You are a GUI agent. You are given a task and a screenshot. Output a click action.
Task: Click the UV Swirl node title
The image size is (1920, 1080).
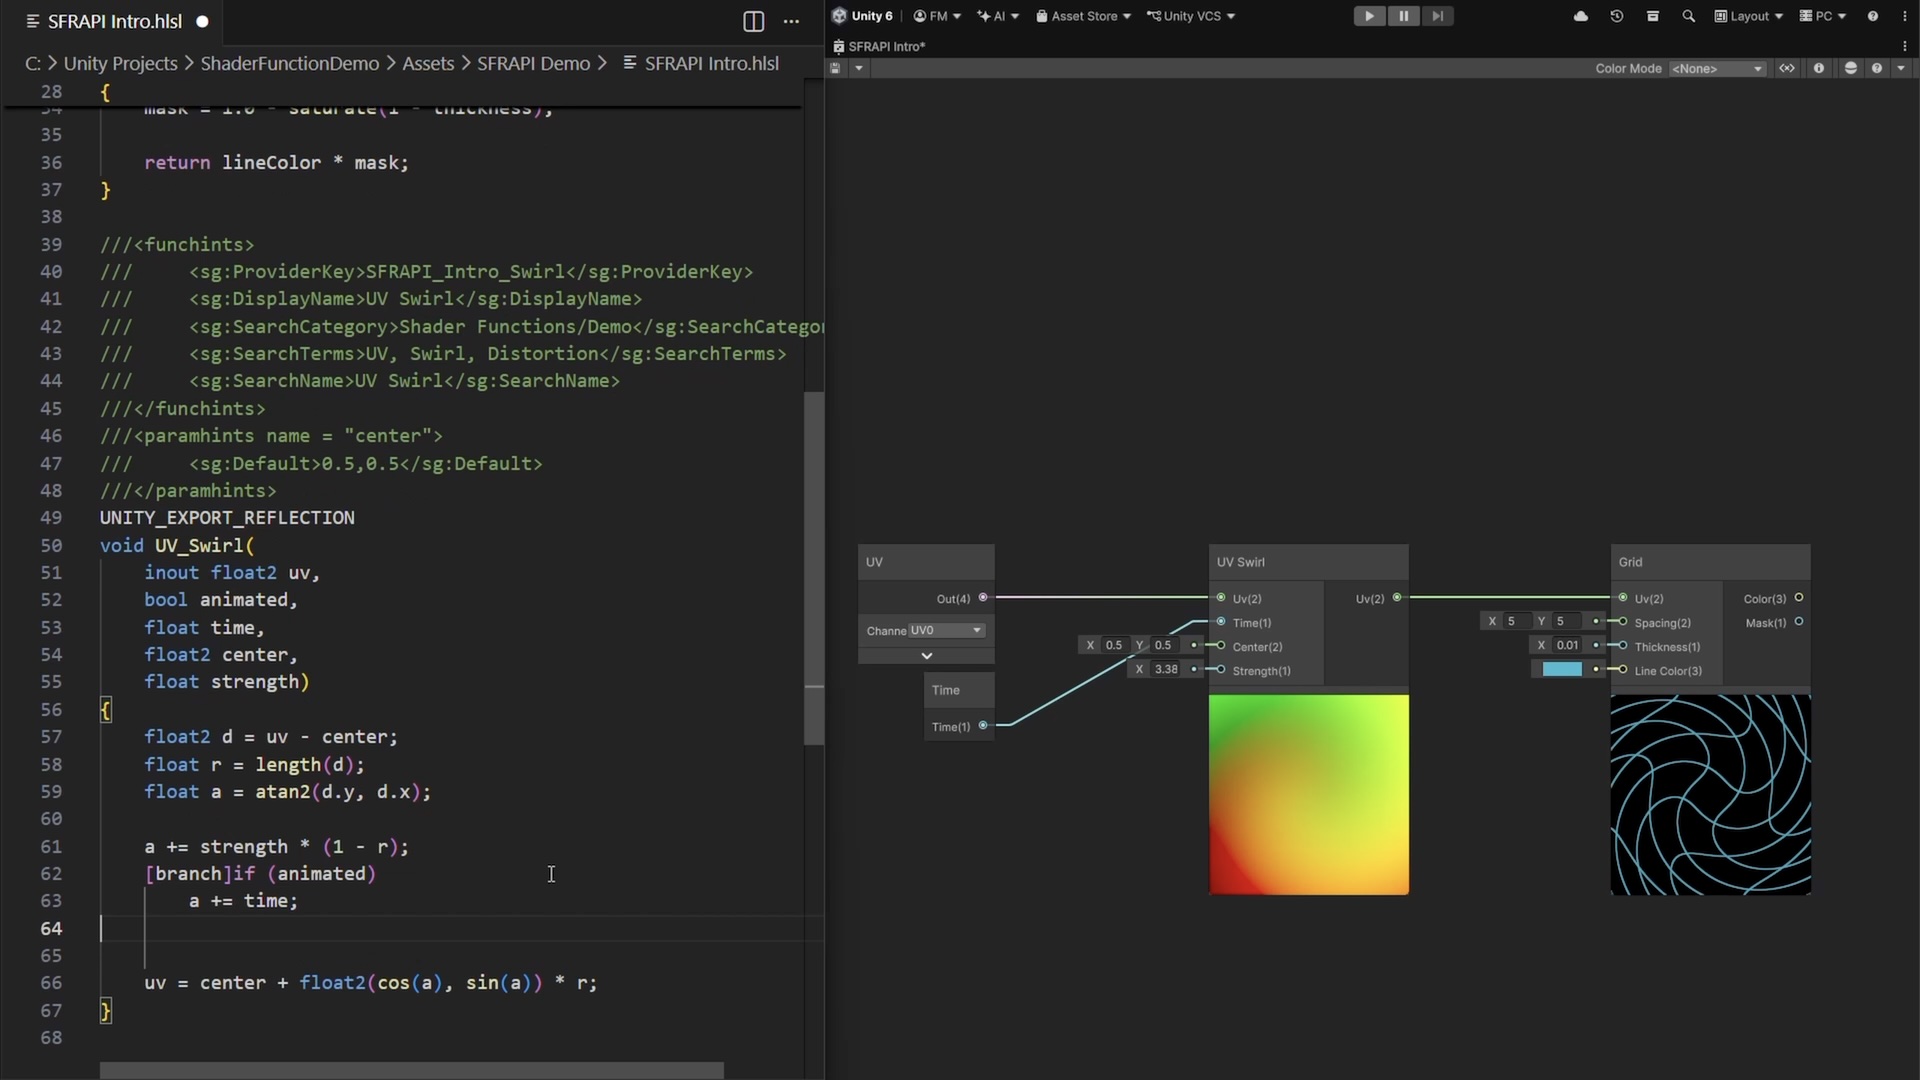(x=1241, y=562)
